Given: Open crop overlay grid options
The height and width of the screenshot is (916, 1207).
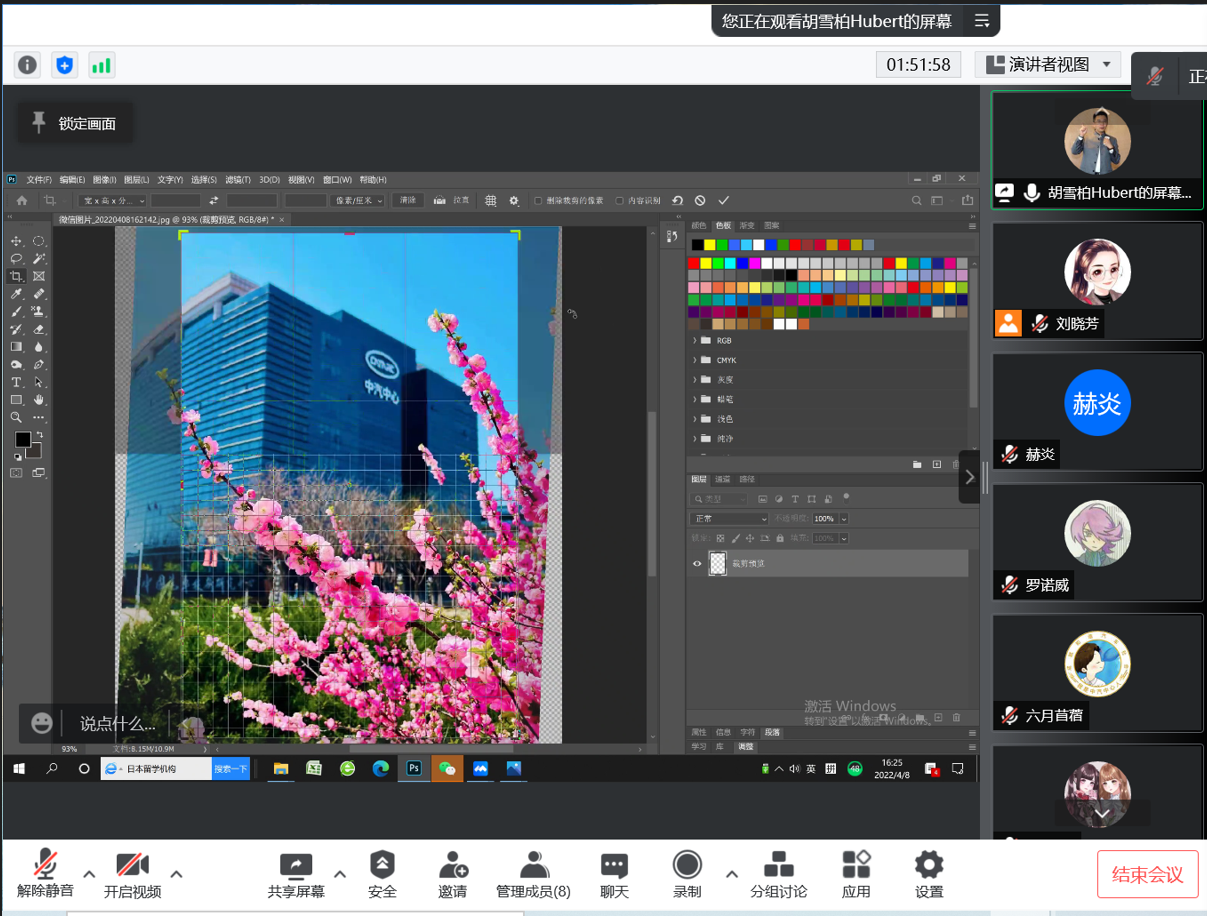Looking at the screenshot, I should (x=491, y=201).
